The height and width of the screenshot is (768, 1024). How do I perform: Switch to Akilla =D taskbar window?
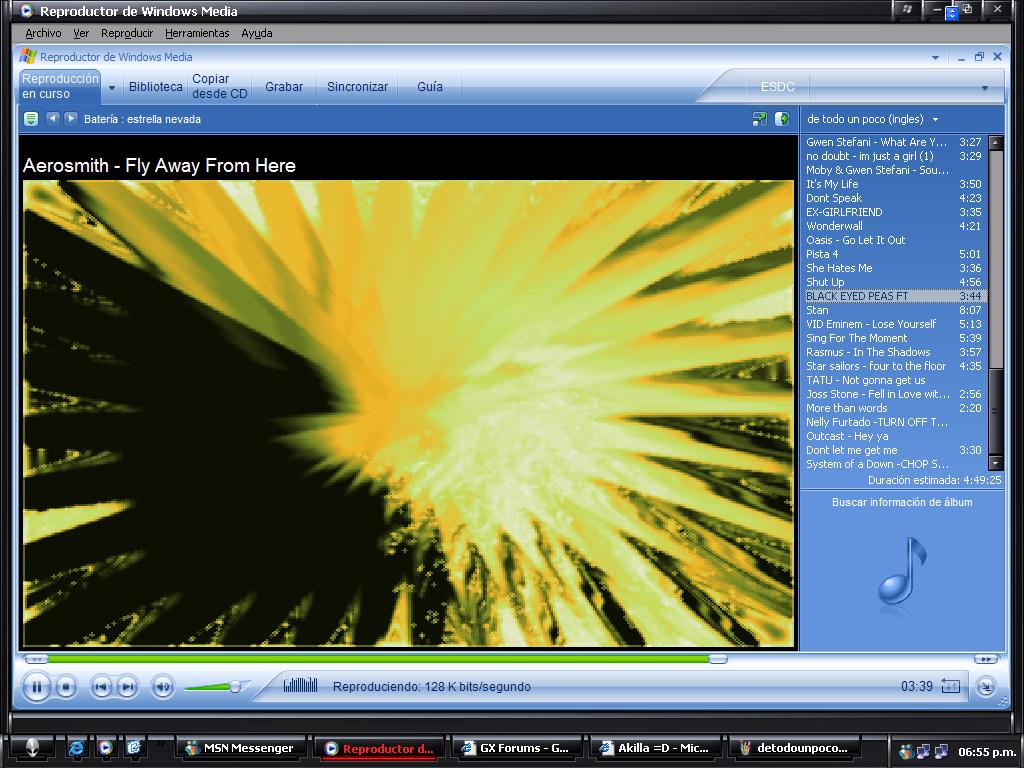656,748
